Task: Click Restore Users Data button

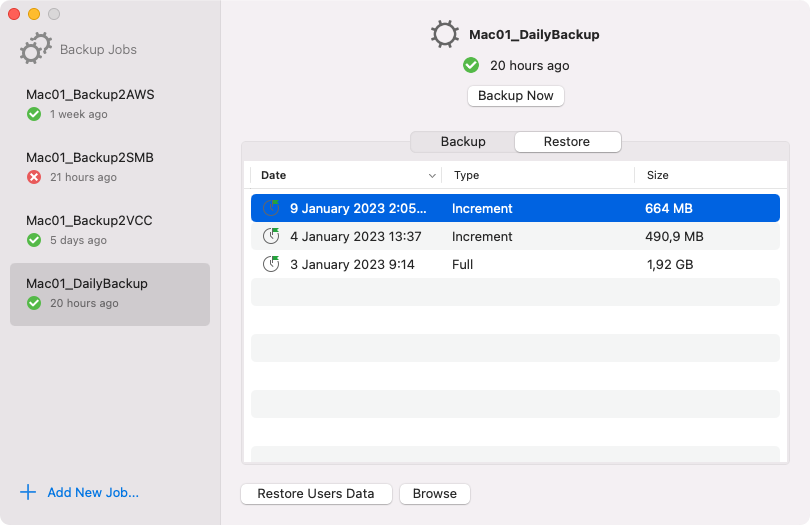Action: click(x=316, y=494)
